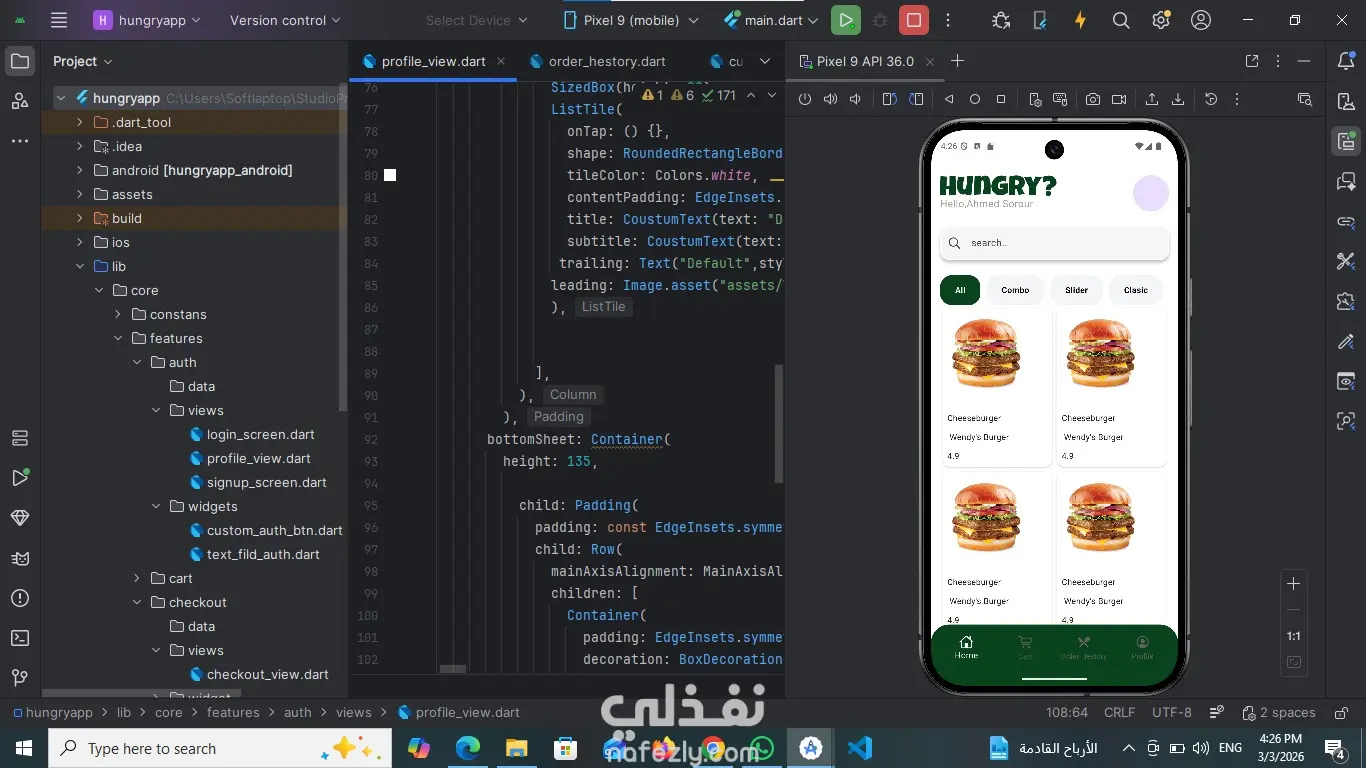Open Microsoft Edge from taskbar
This screenshot has height=768, width=1366.
click(468, 748)
